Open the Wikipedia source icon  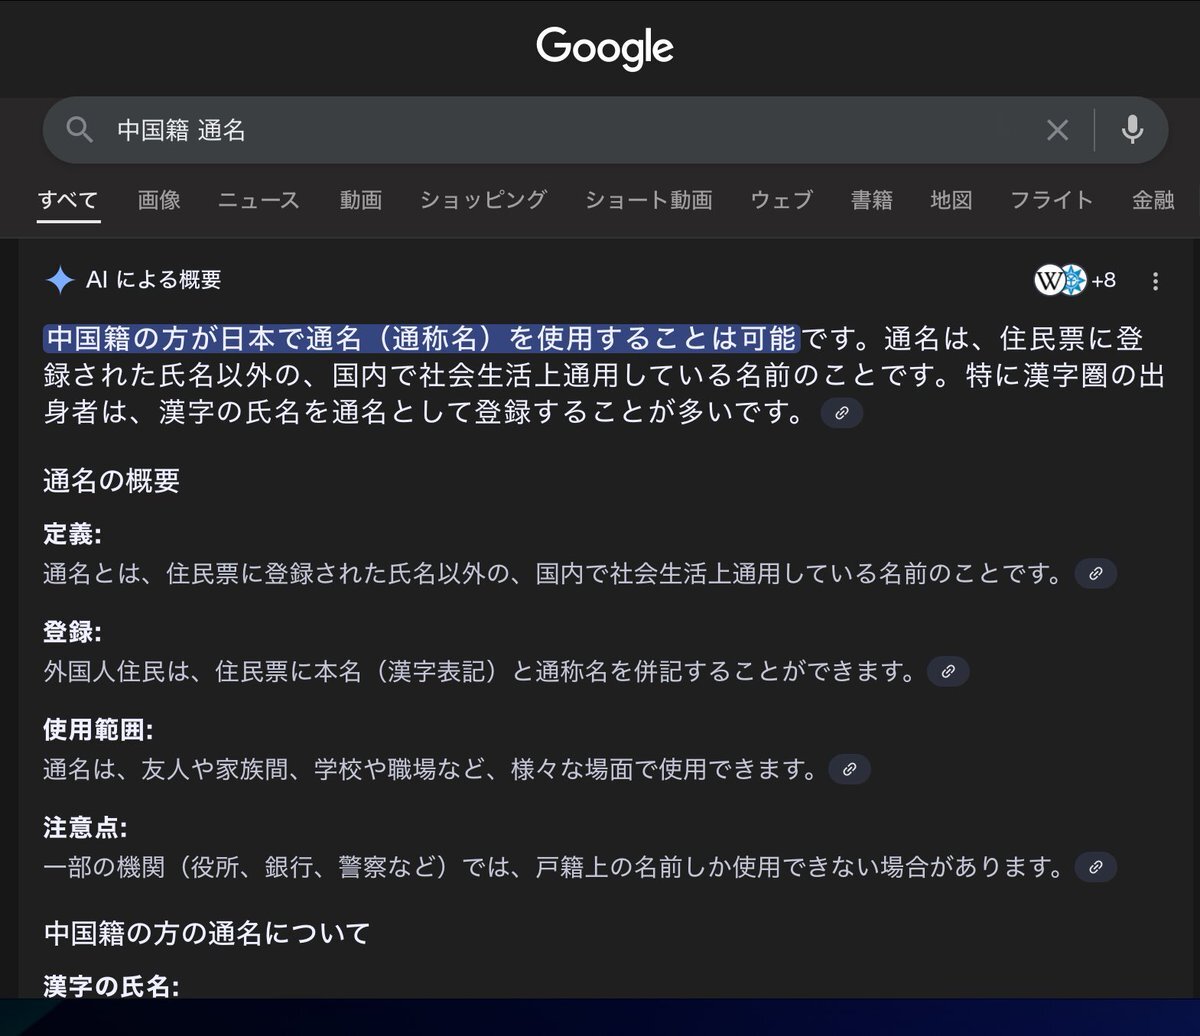[x=1048, y=281]
